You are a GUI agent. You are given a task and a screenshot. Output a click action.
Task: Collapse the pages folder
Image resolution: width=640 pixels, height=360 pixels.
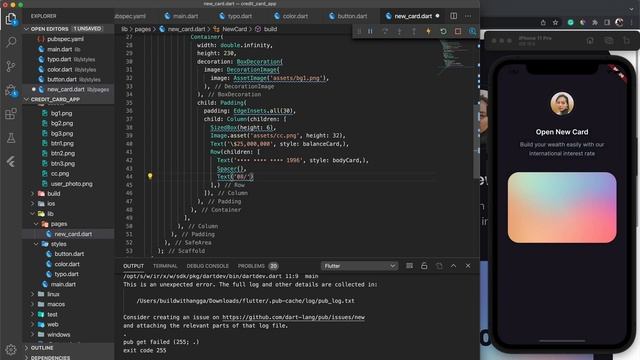59,224
